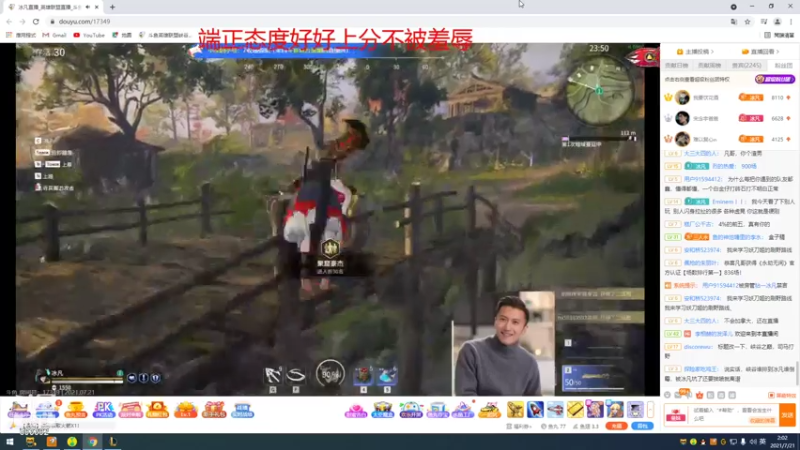
Task: Click the 鱼丸 77 balance text
Action: click(553, 426)
